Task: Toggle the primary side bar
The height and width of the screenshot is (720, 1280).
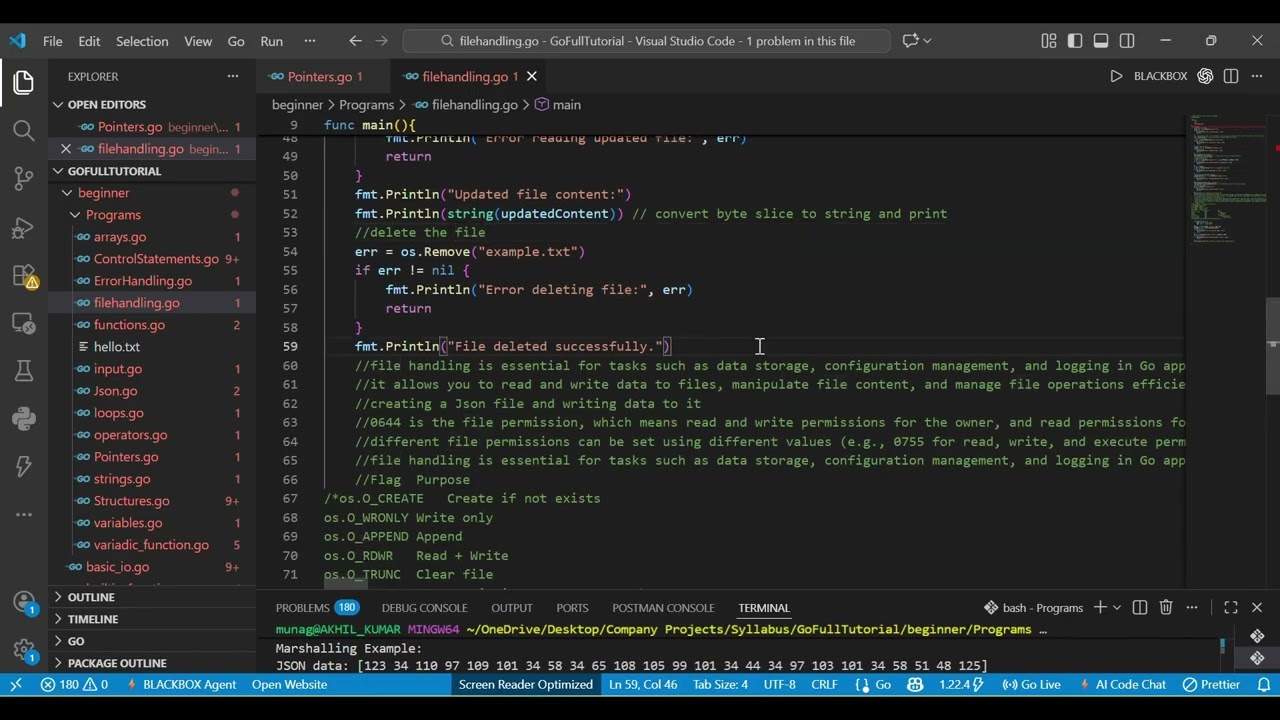Action: 1075,41
